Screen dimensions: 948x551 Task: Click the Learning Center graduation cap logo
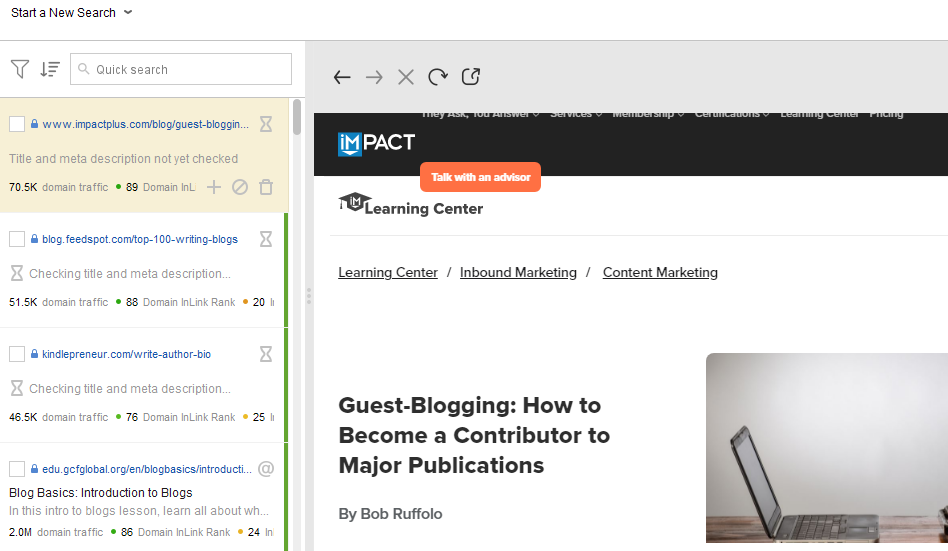click(411, 204)
